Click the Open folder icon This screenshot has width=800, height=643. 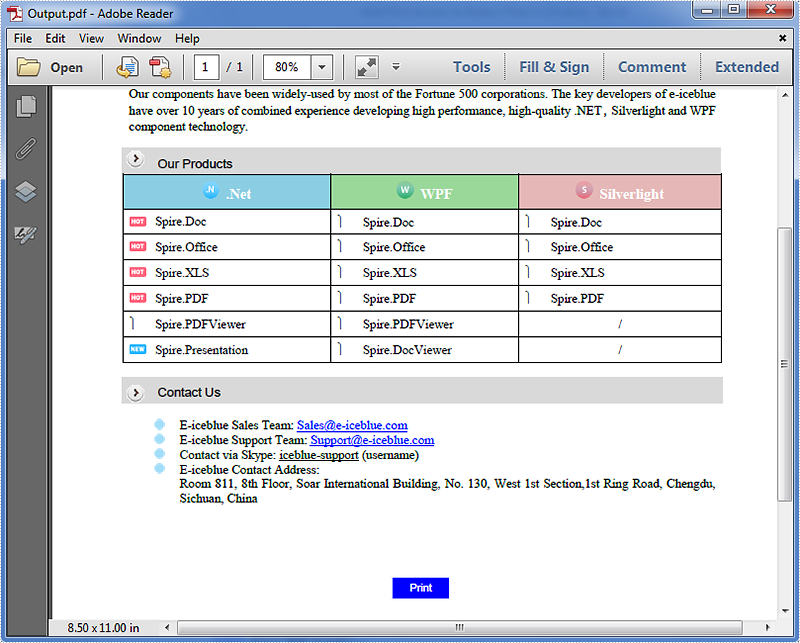pos(29,68)
